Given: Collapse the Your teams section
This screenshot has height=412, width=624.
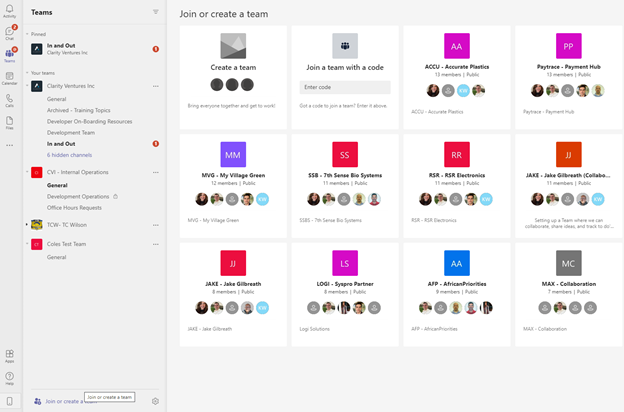Looking at the screenshot, I should point(27,73).
